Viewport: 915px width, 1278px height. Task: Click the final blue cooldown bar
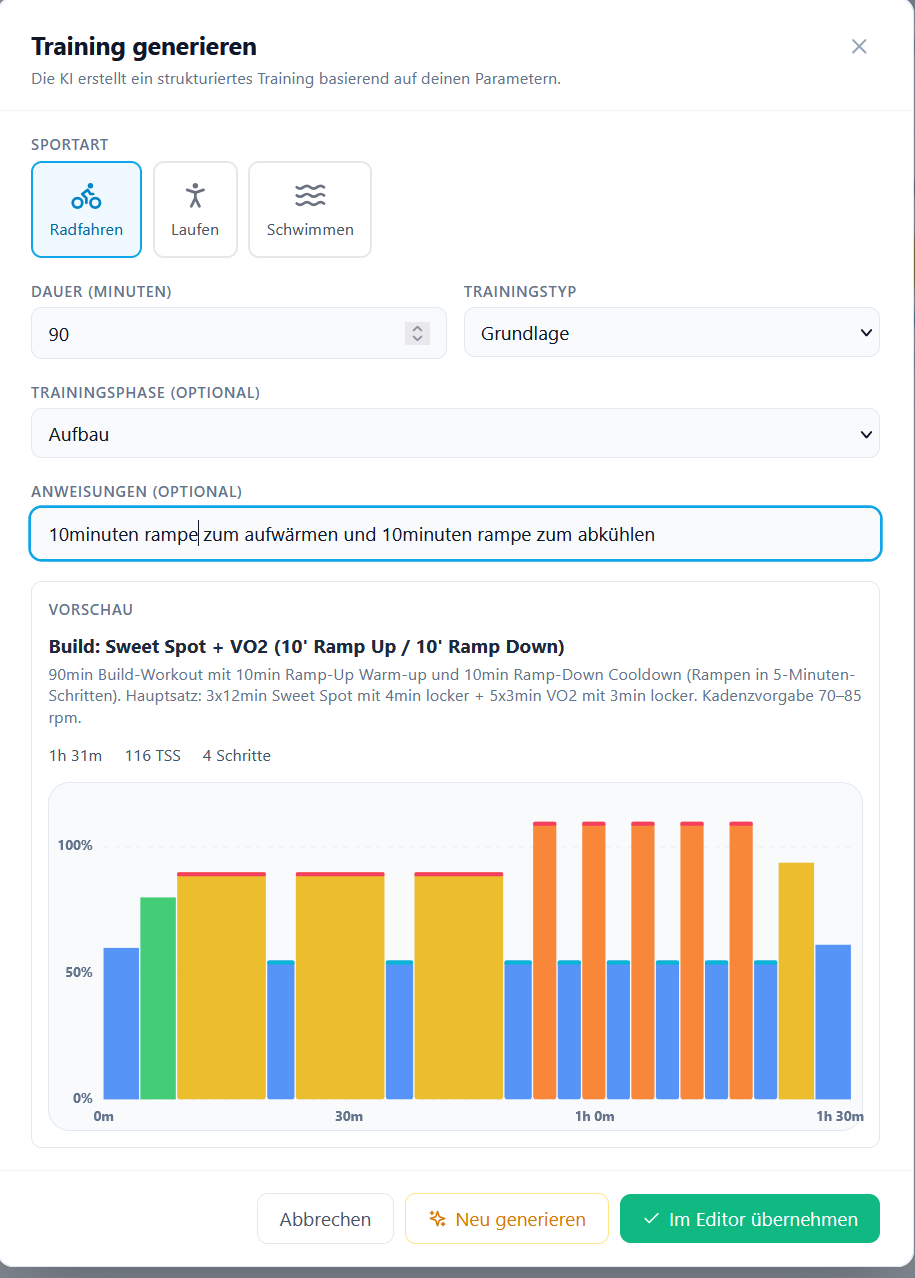pos(833,1021)
